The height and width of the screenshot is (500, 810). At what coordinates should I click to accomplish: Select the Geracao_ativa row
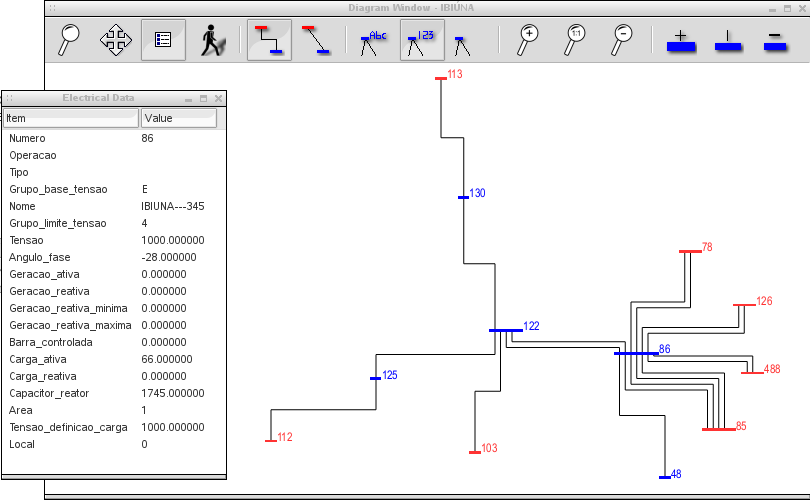click(114, 274)
